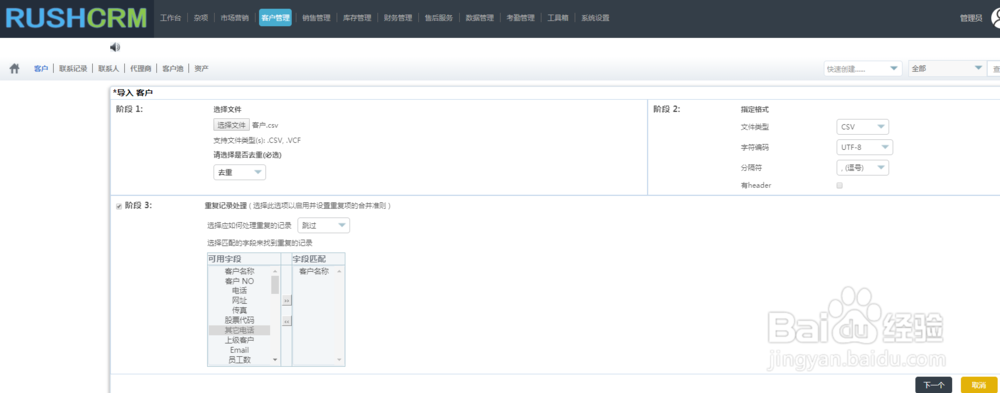Open the 库存管理 menu
The image size is (1000, 393).
point(357,19)
